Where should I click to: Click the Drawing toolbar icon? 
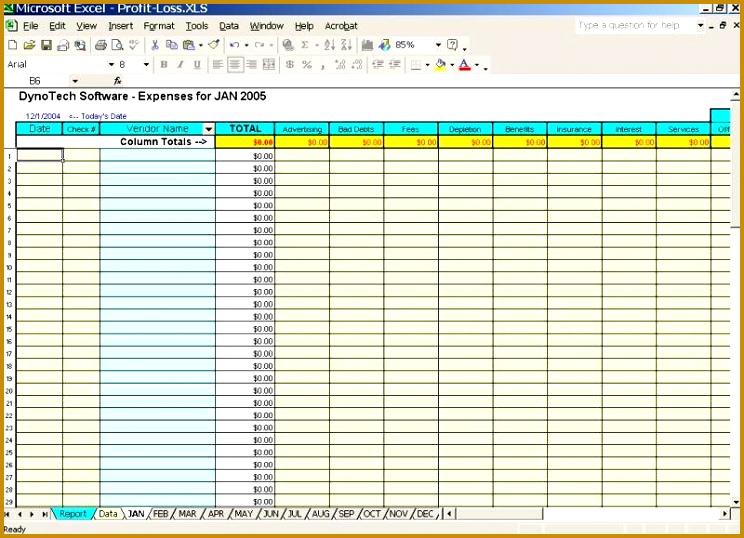(x=384, y=45)
